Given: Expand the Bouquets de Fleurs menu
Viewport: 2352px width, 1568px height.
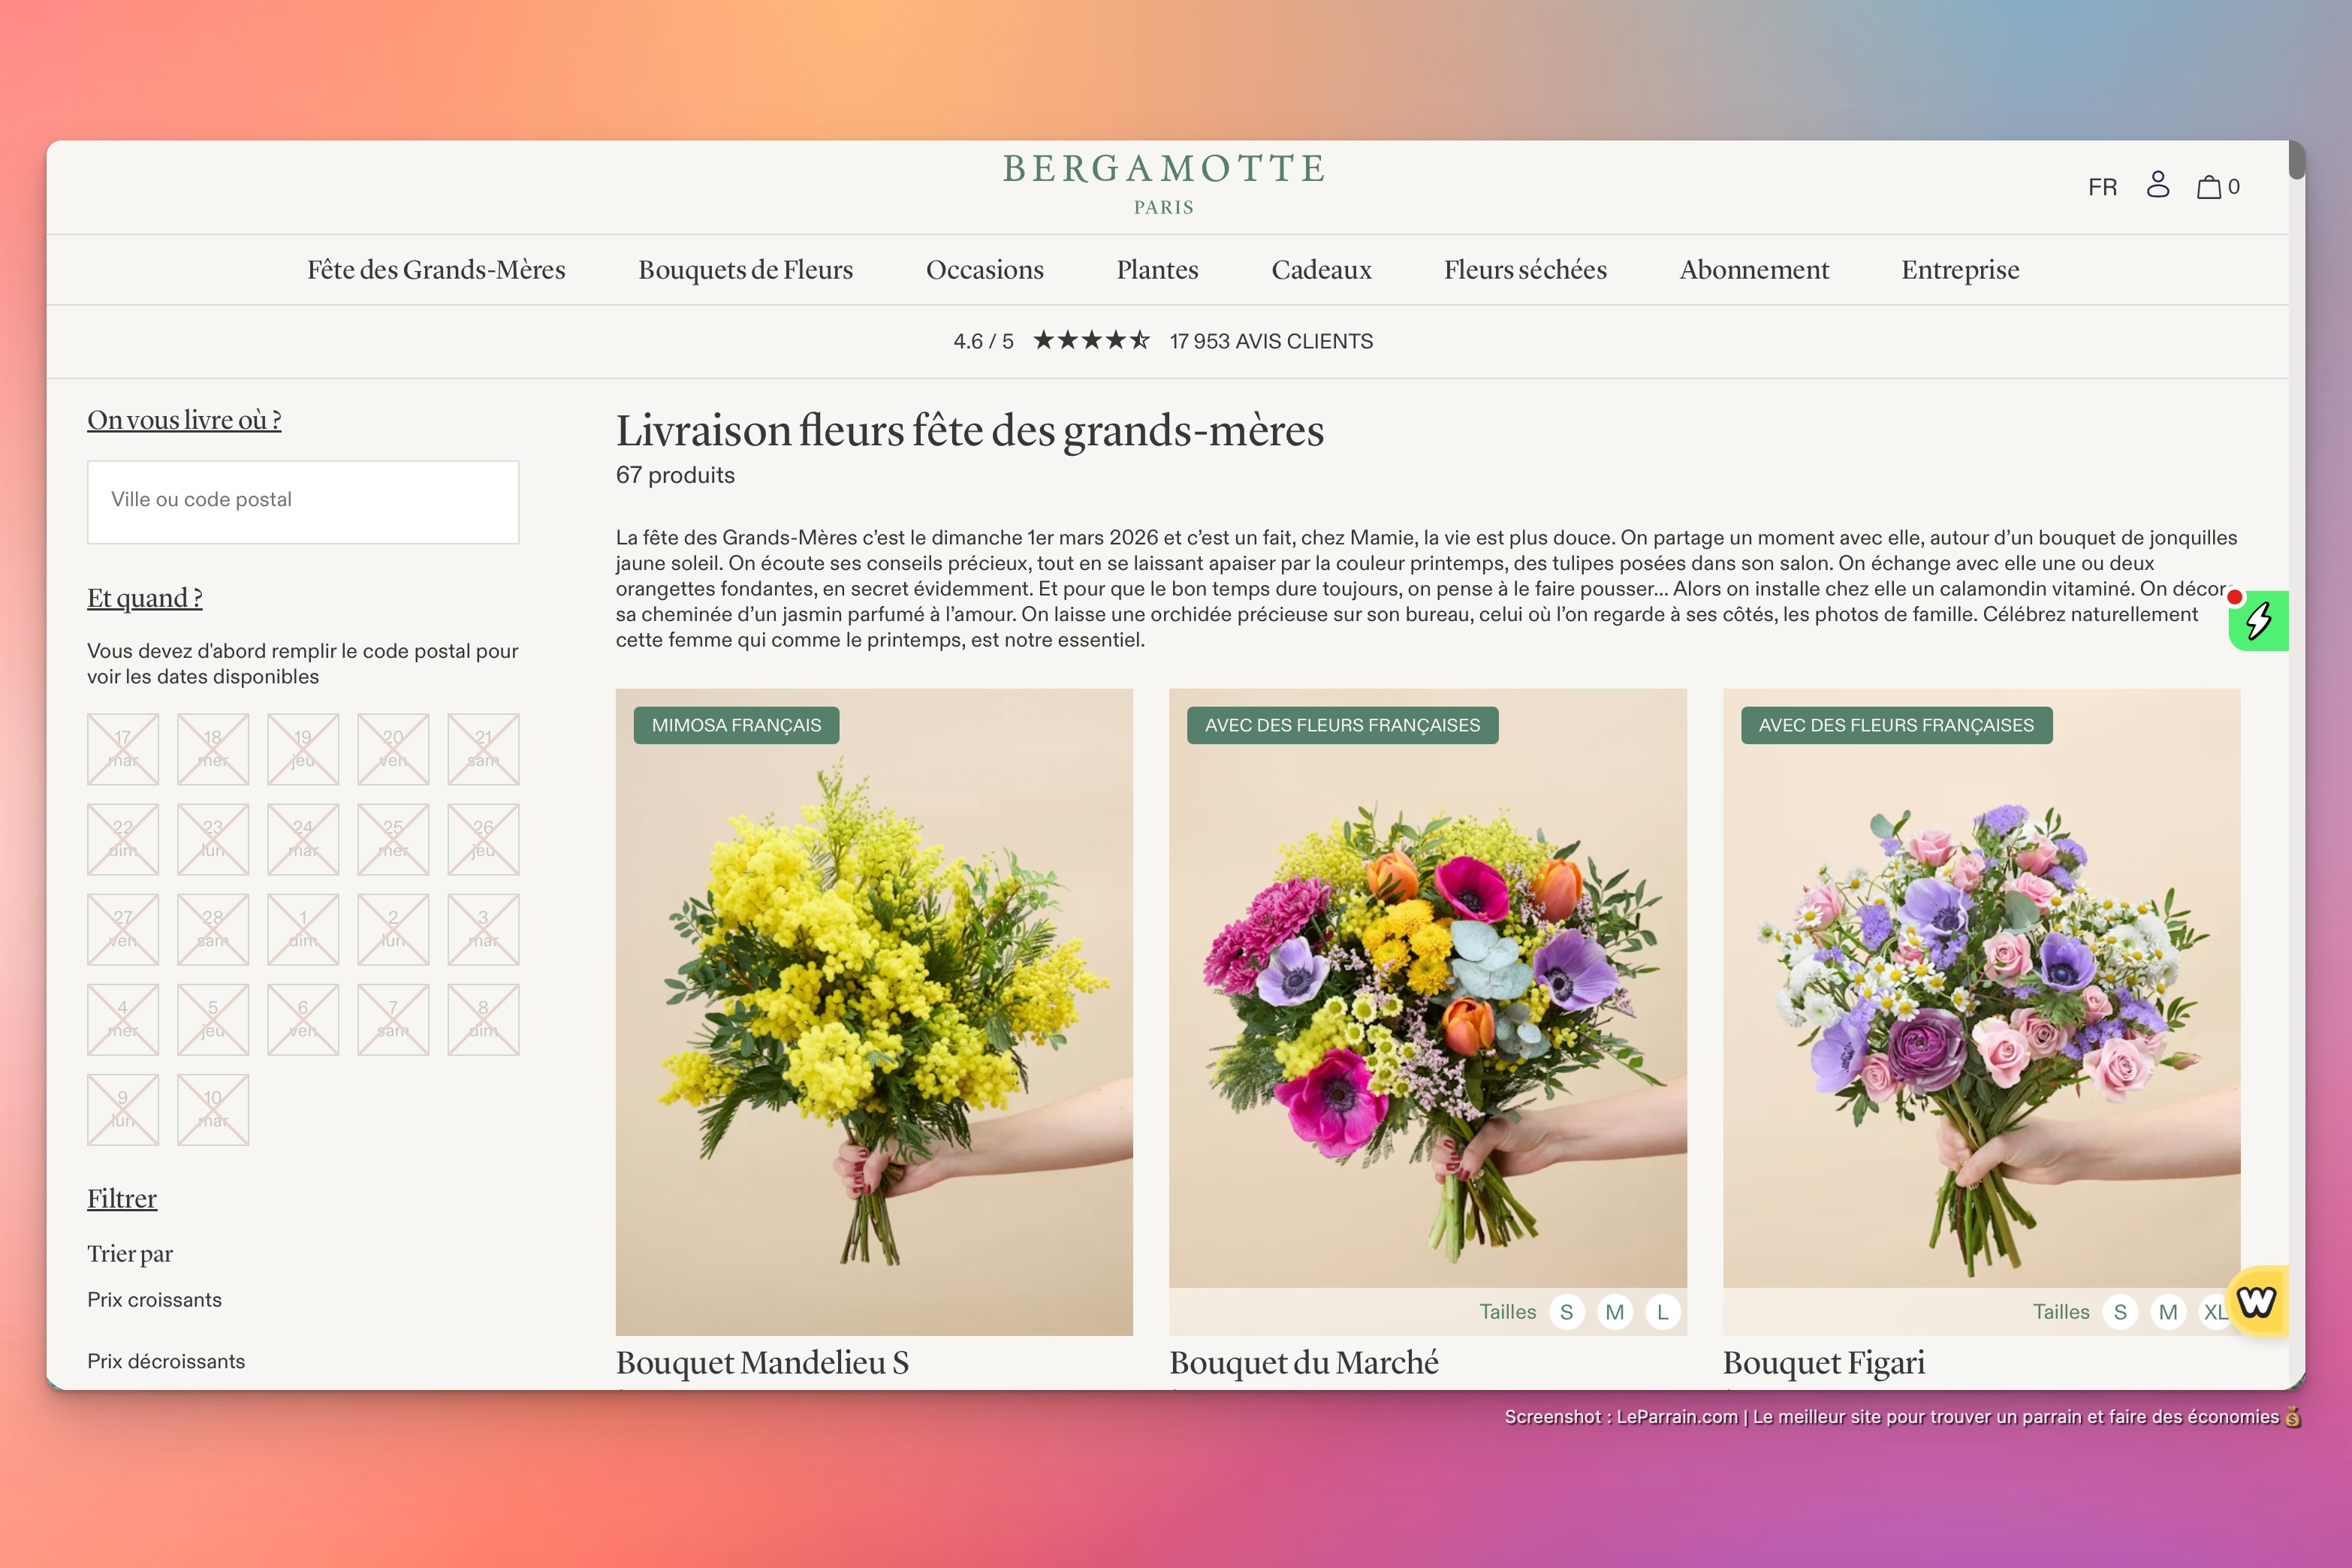Looking at the screenshot, I should (x=745, y=270).
